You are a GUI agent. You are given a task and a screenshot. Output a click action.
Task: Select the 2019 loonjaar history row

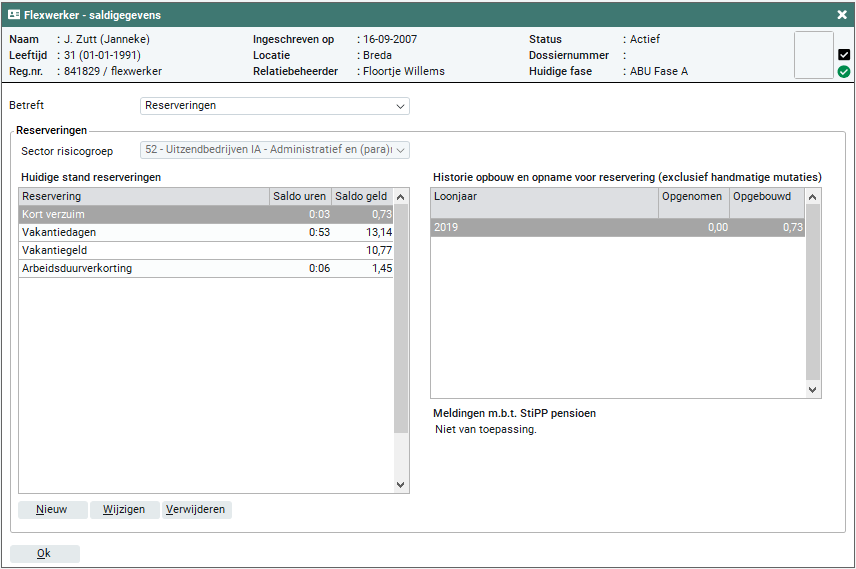[544, 228]
